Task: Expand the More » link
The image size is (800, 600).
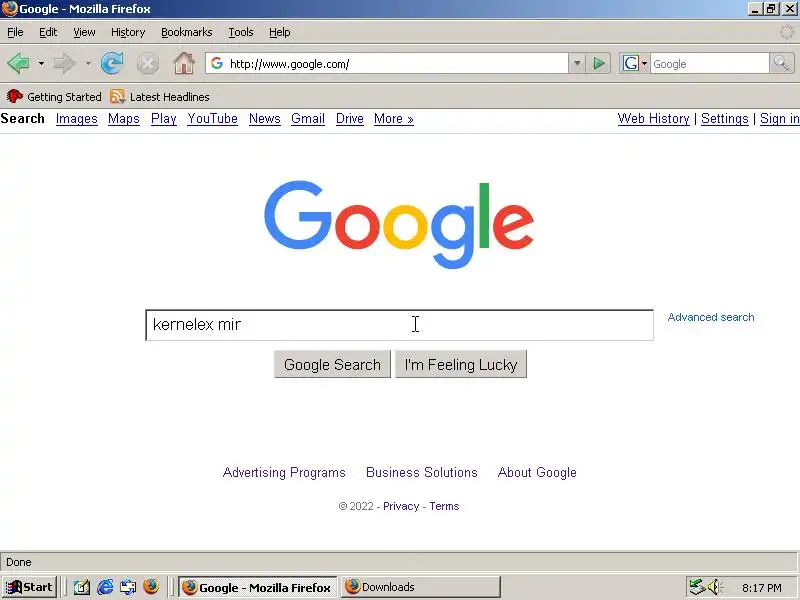Action: click(393, 119)
